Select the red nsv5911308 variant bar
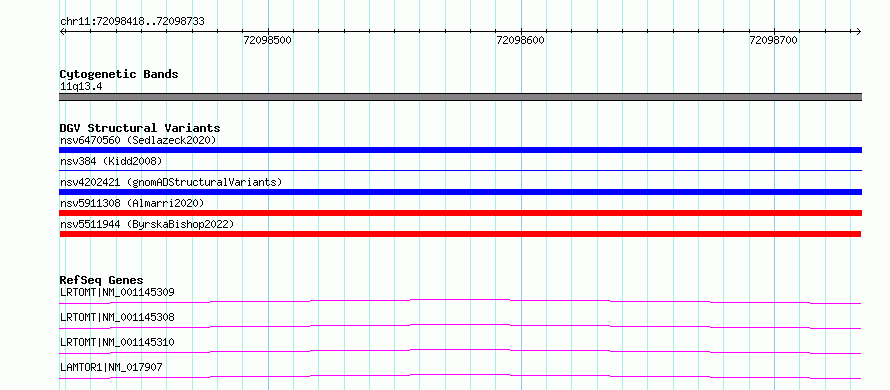Image resolution: width=890 pixels, height=390 pixels. coord(460,213)
